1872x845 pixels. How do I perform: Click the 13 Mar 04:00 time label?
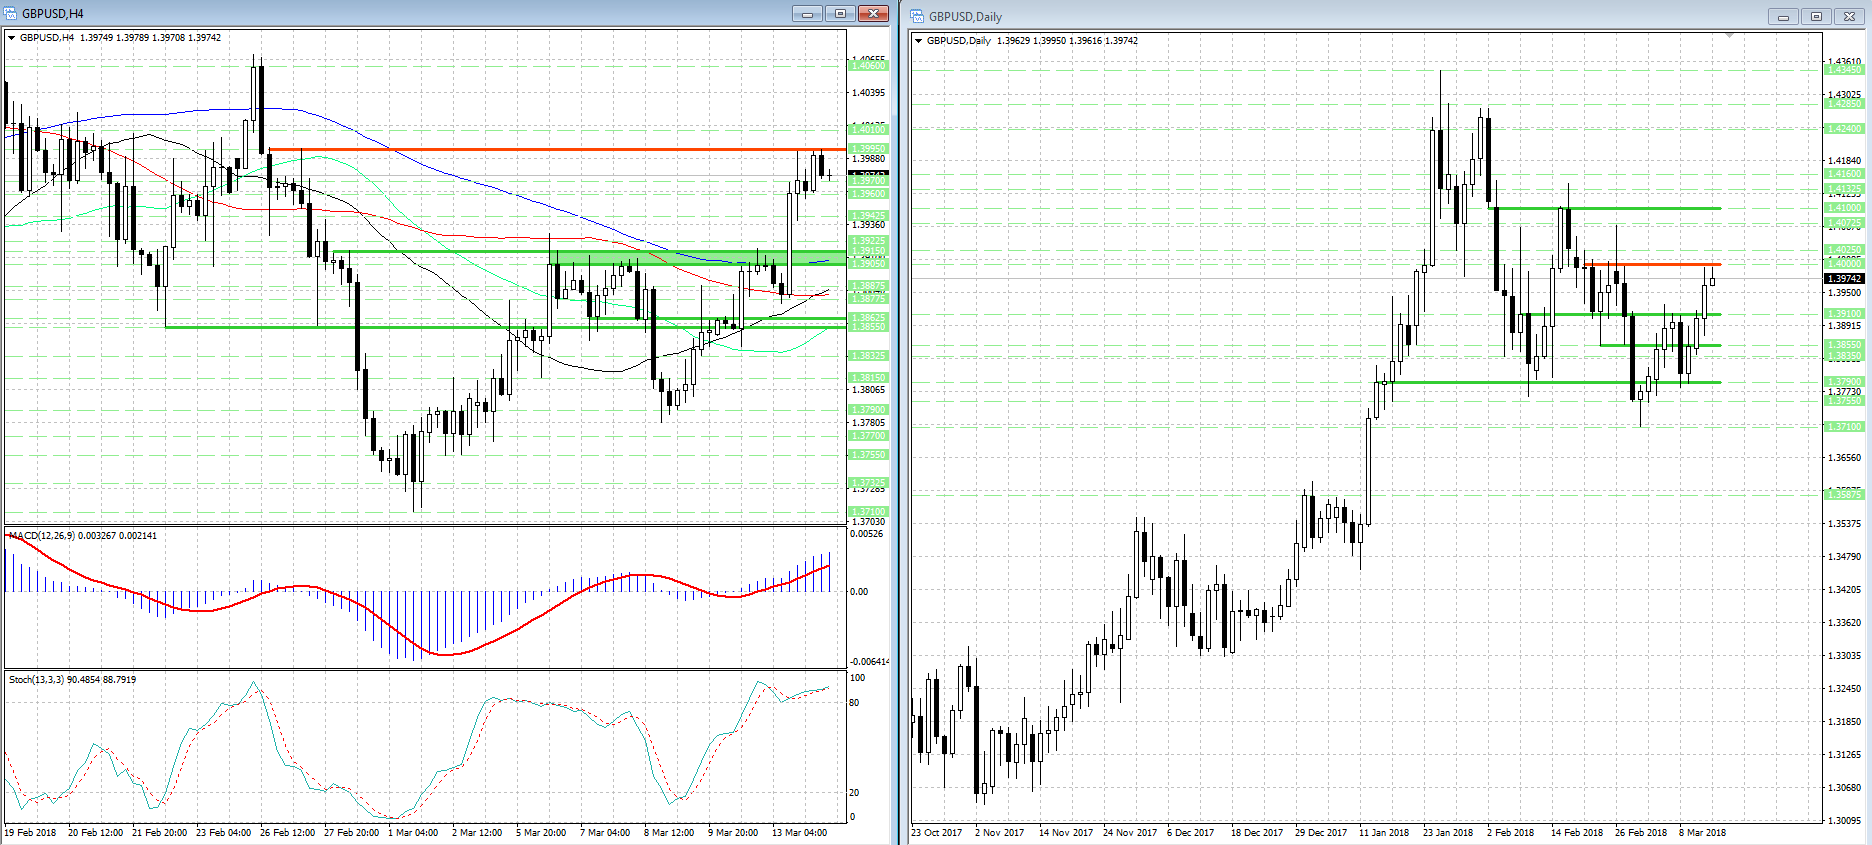click(799, 832)
